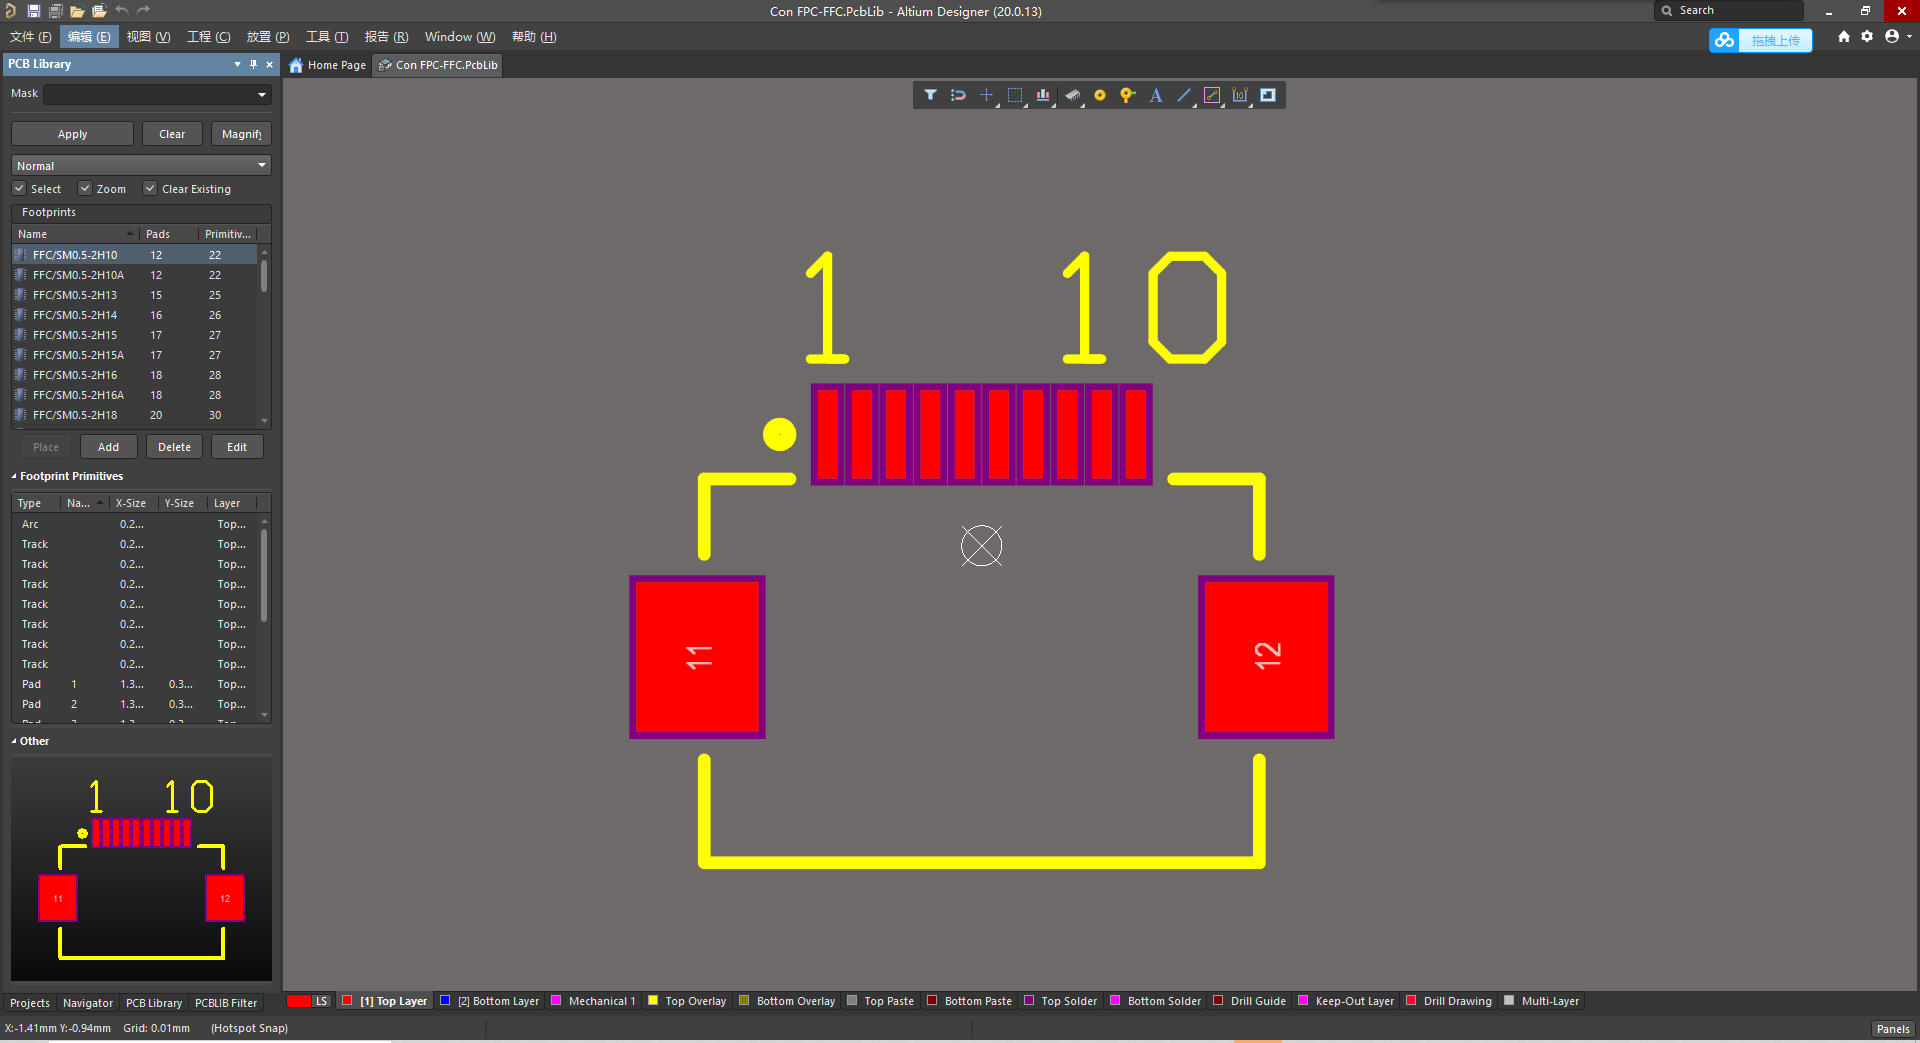Click the Add footprint button
The image size is (1920, 1043).
pyautogui.click(x=109, y=447)
